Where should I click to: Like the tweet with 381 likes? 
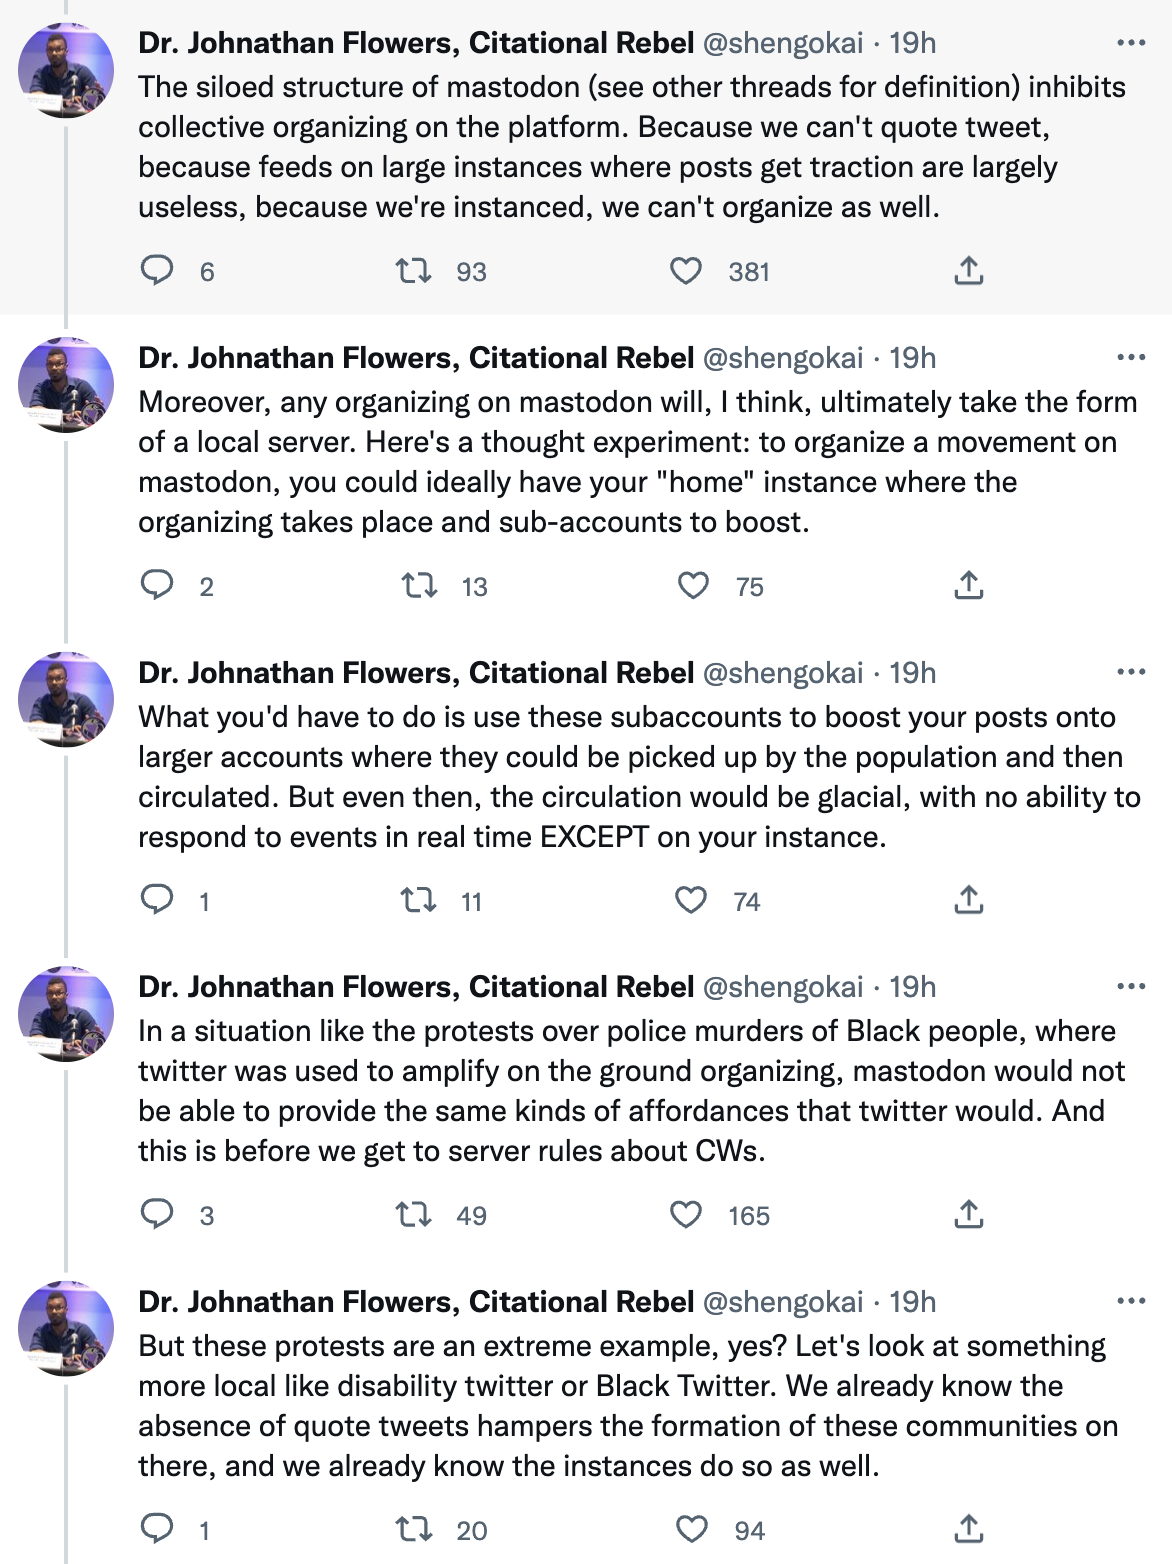point(685,271)
